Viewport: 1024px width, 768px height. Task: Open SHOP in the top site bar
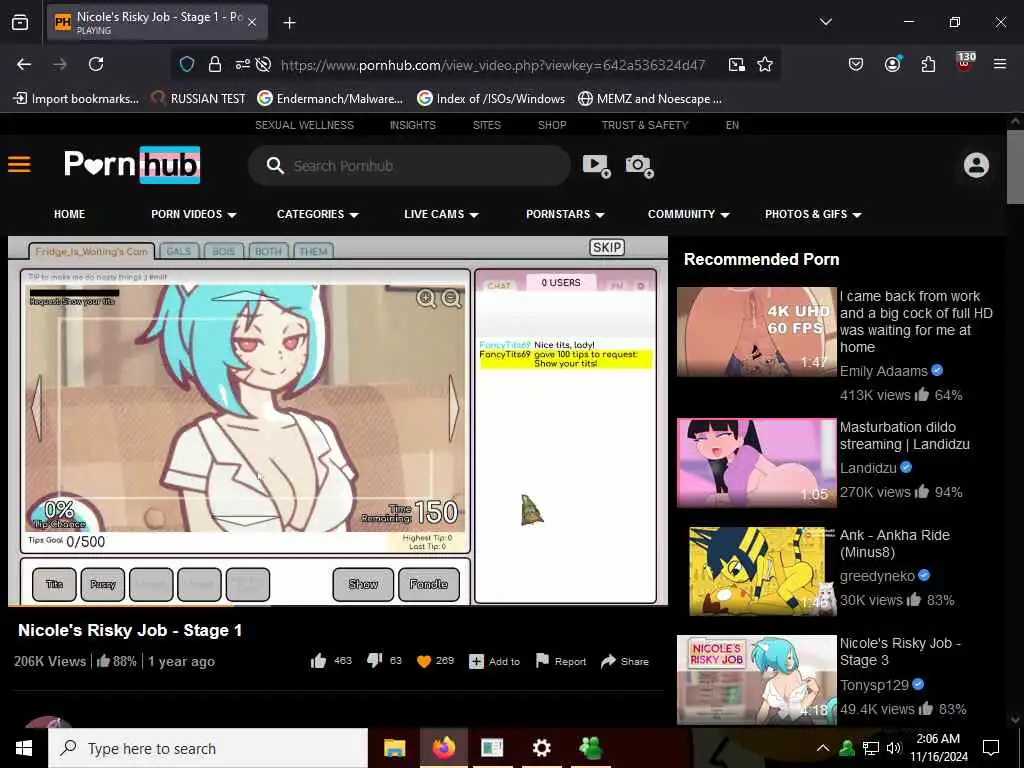(x=552, y=125)
